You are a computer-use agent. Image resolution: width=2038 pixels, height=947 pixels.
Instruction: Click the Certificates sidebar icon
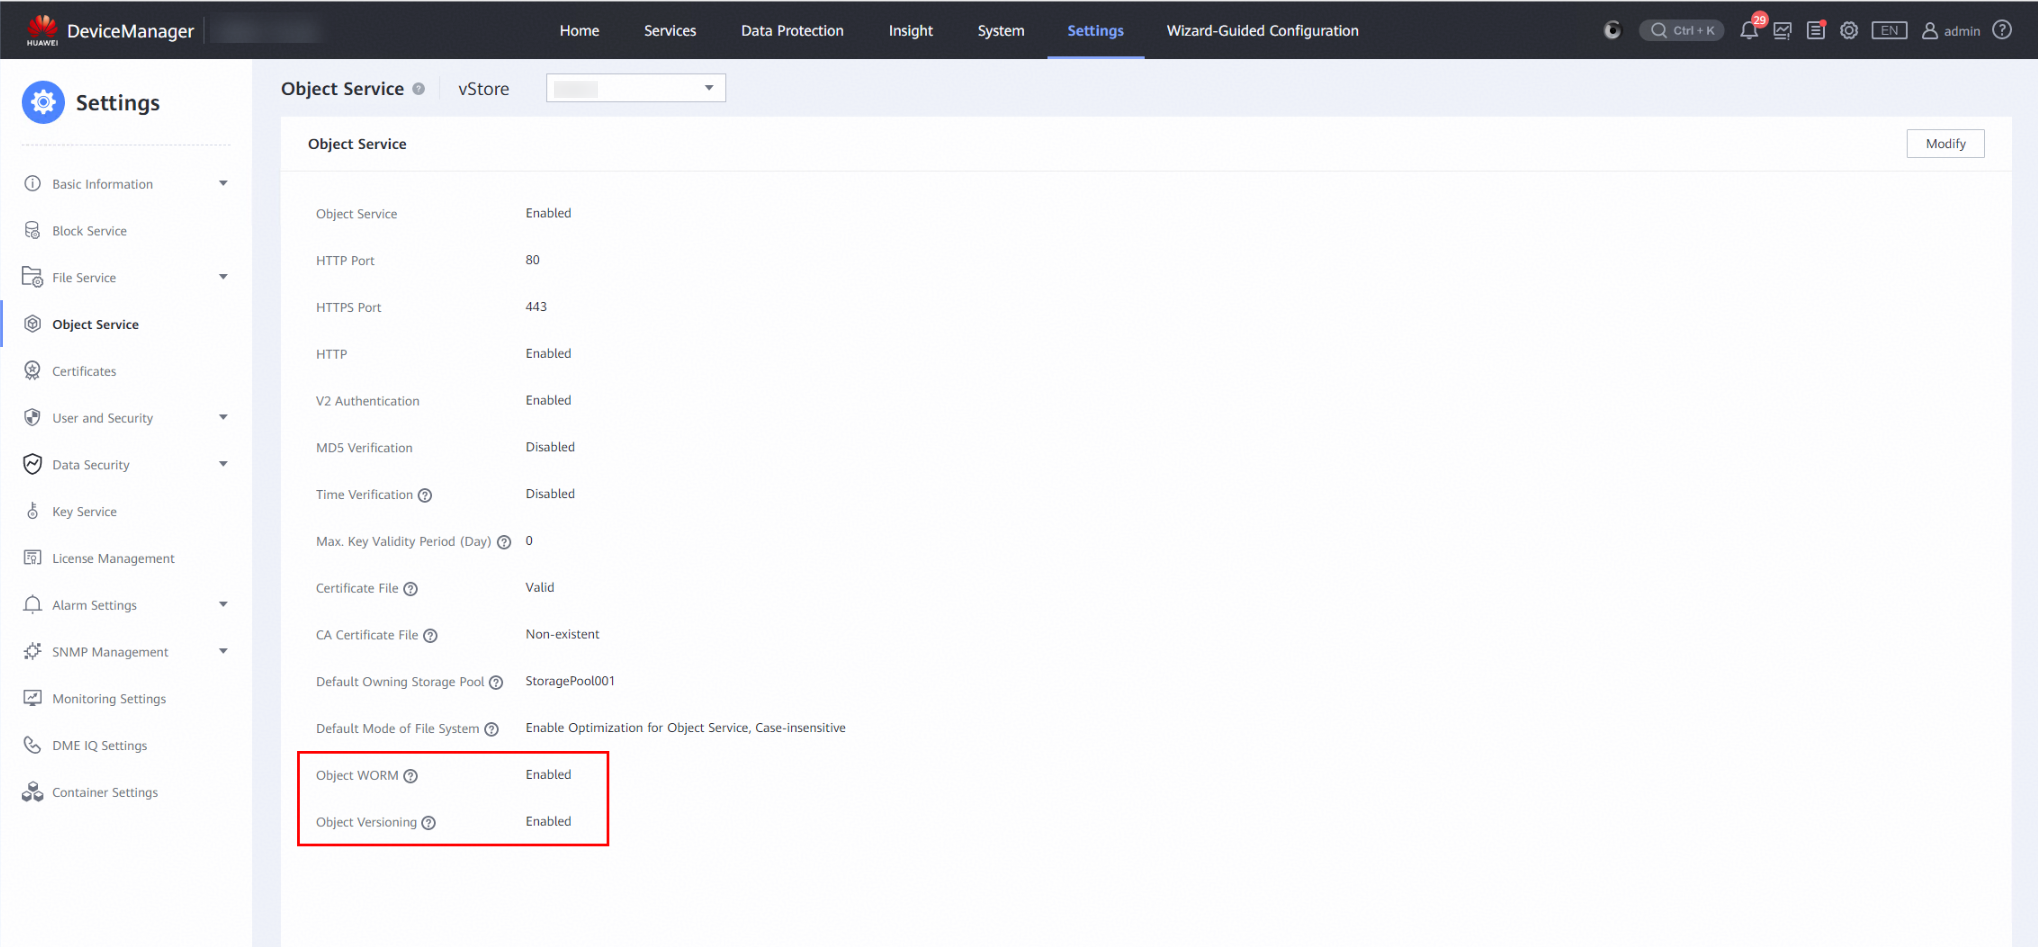32,371
